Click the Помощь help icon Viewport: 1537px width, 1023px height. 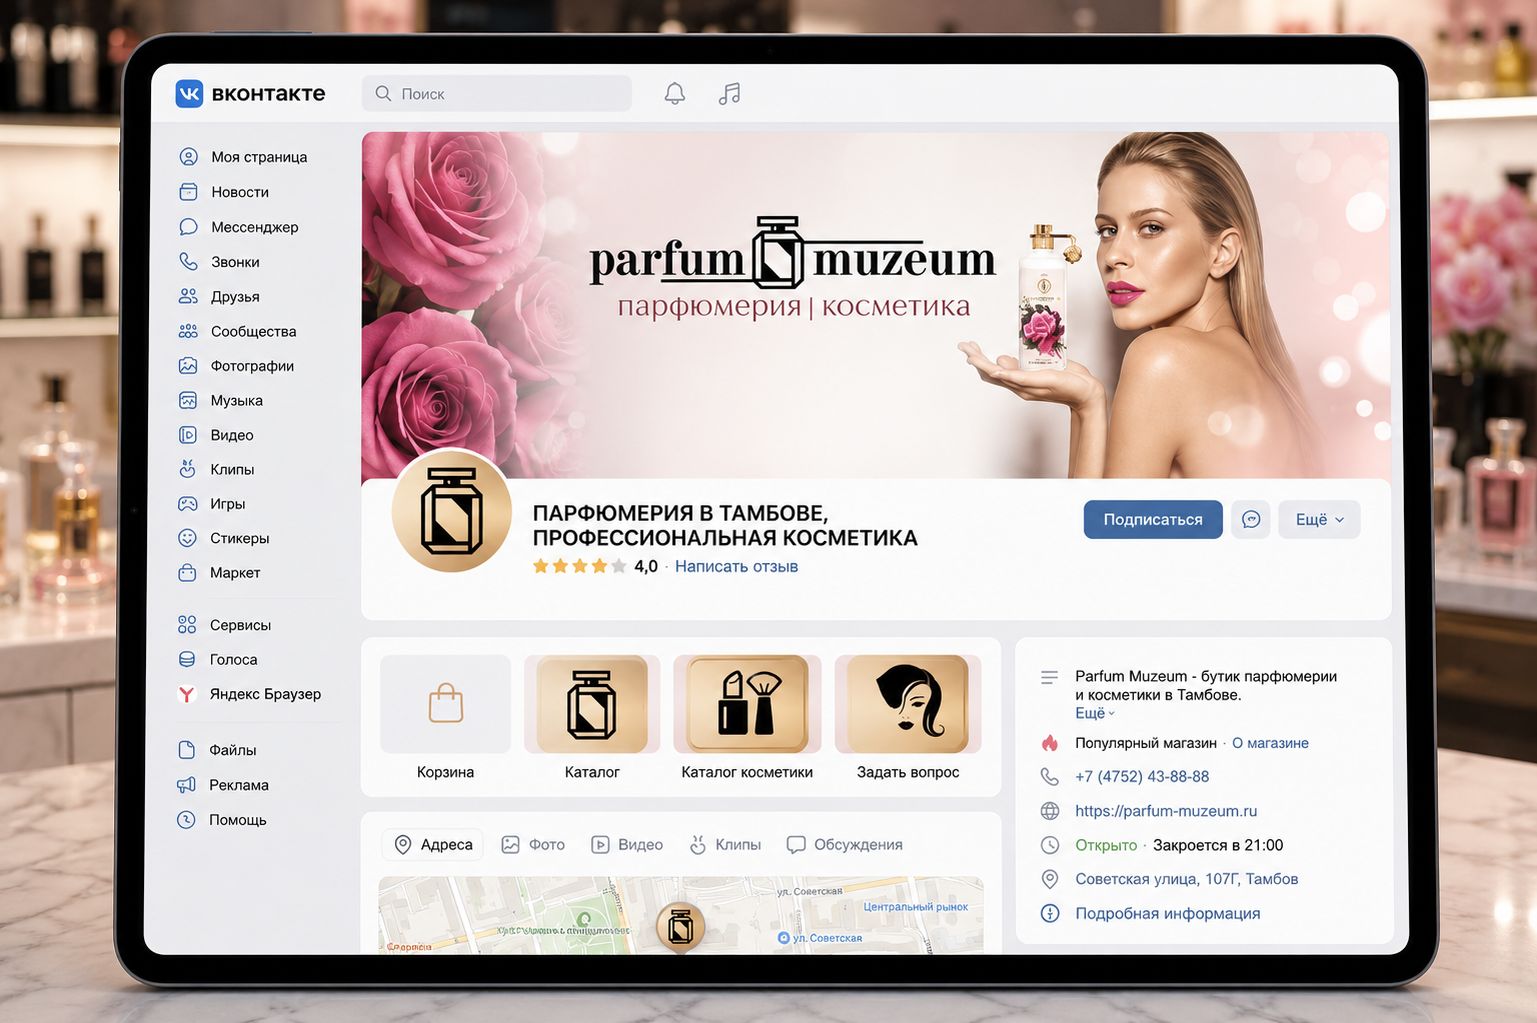point(186,820)
